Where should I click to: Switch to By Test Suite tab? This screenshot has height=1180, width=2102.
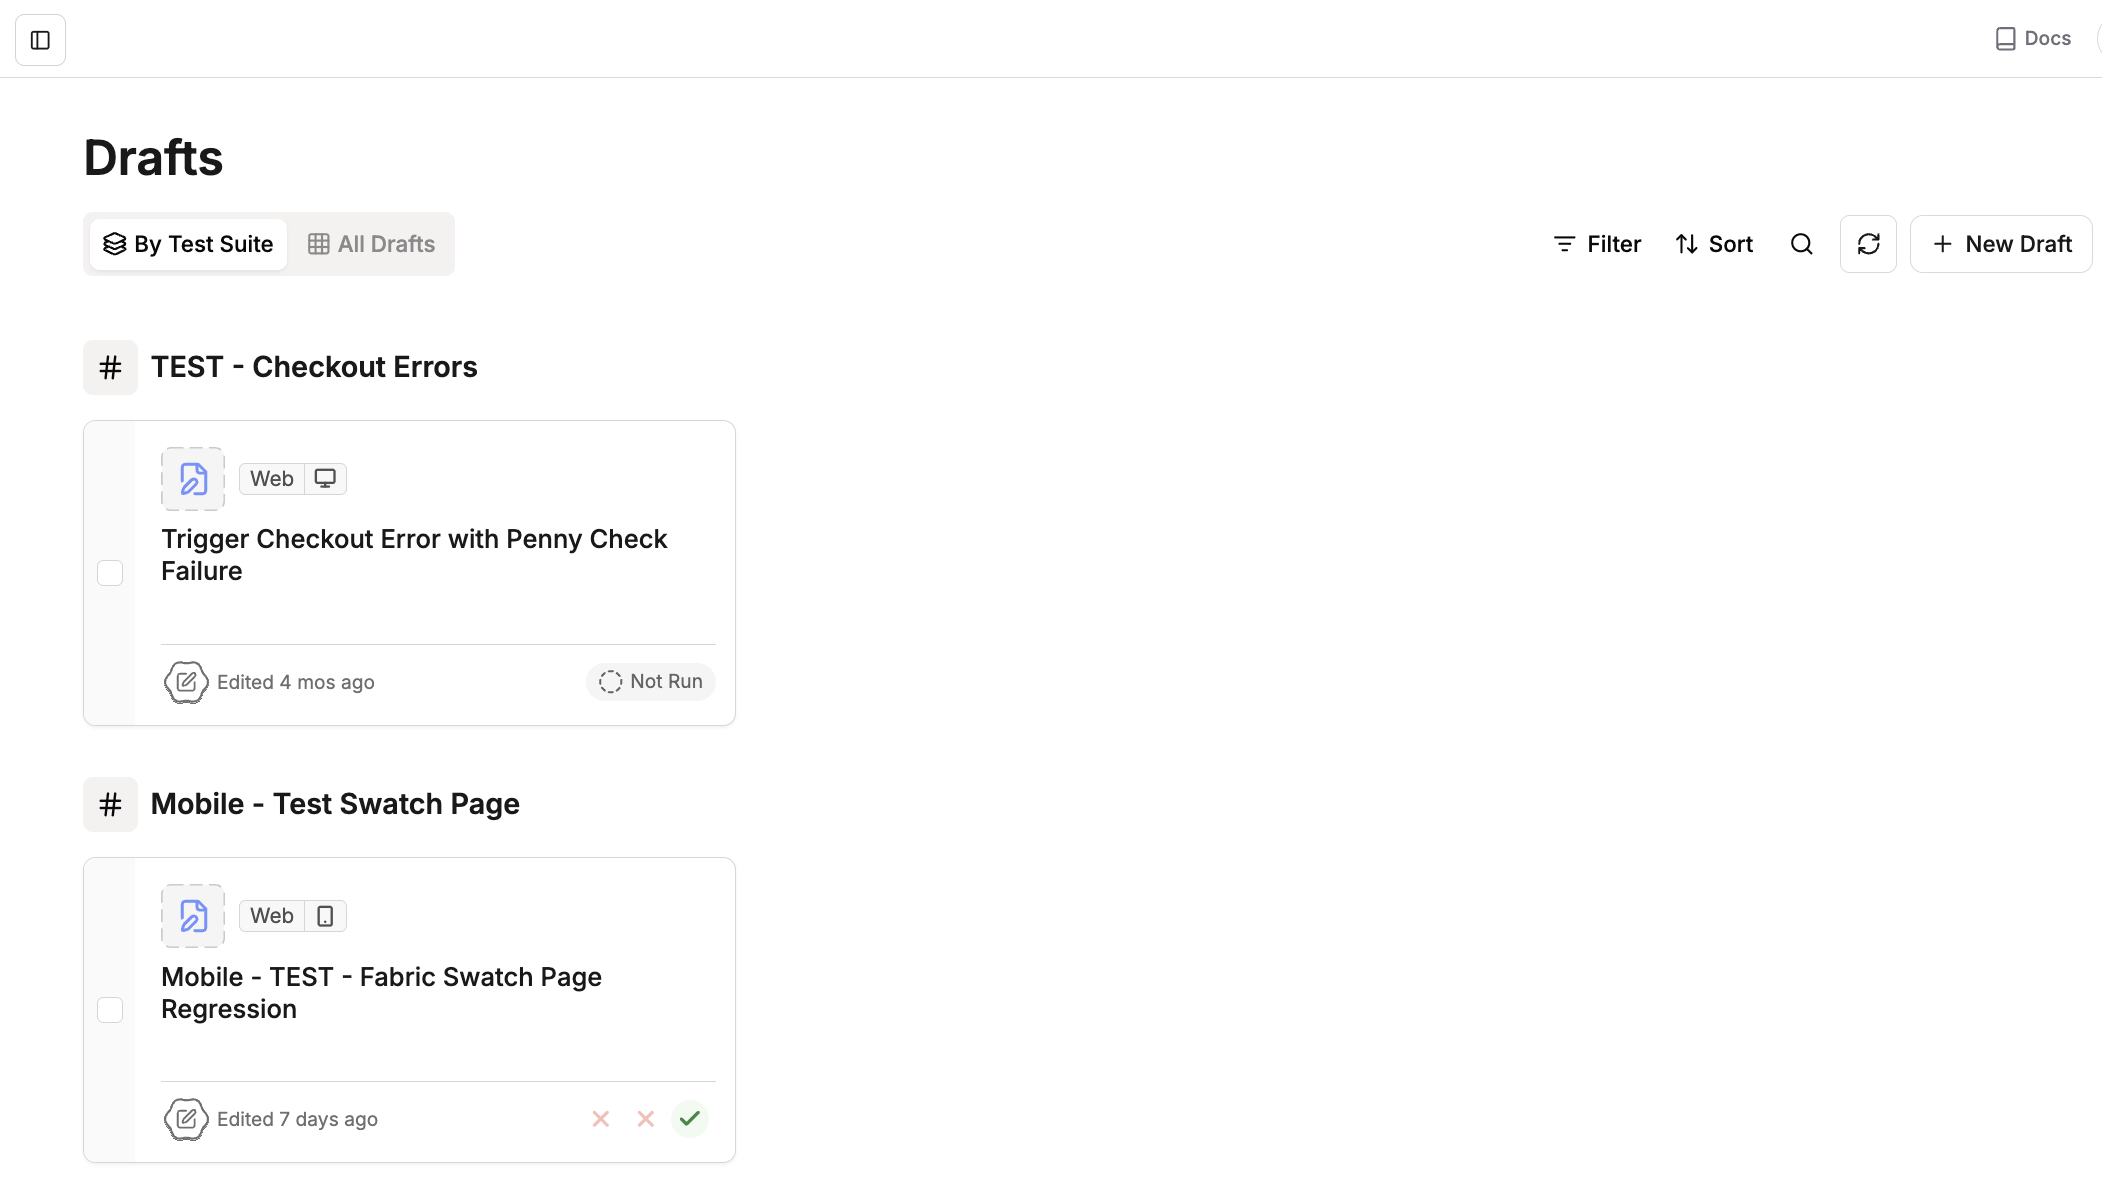188,244
